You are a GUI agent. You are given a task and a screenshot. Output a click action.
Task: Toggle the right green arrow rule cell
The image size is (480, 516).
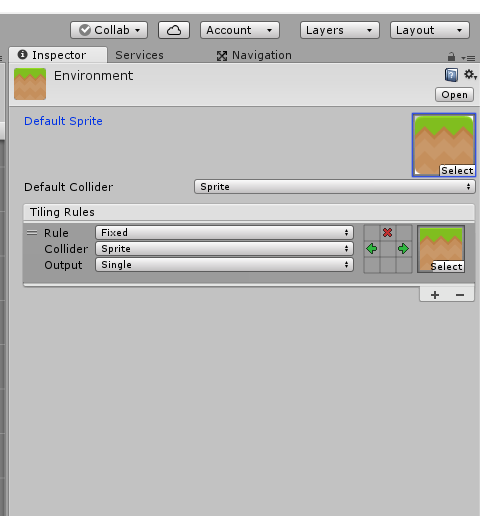pyautogui.click(x=403, y=249)
